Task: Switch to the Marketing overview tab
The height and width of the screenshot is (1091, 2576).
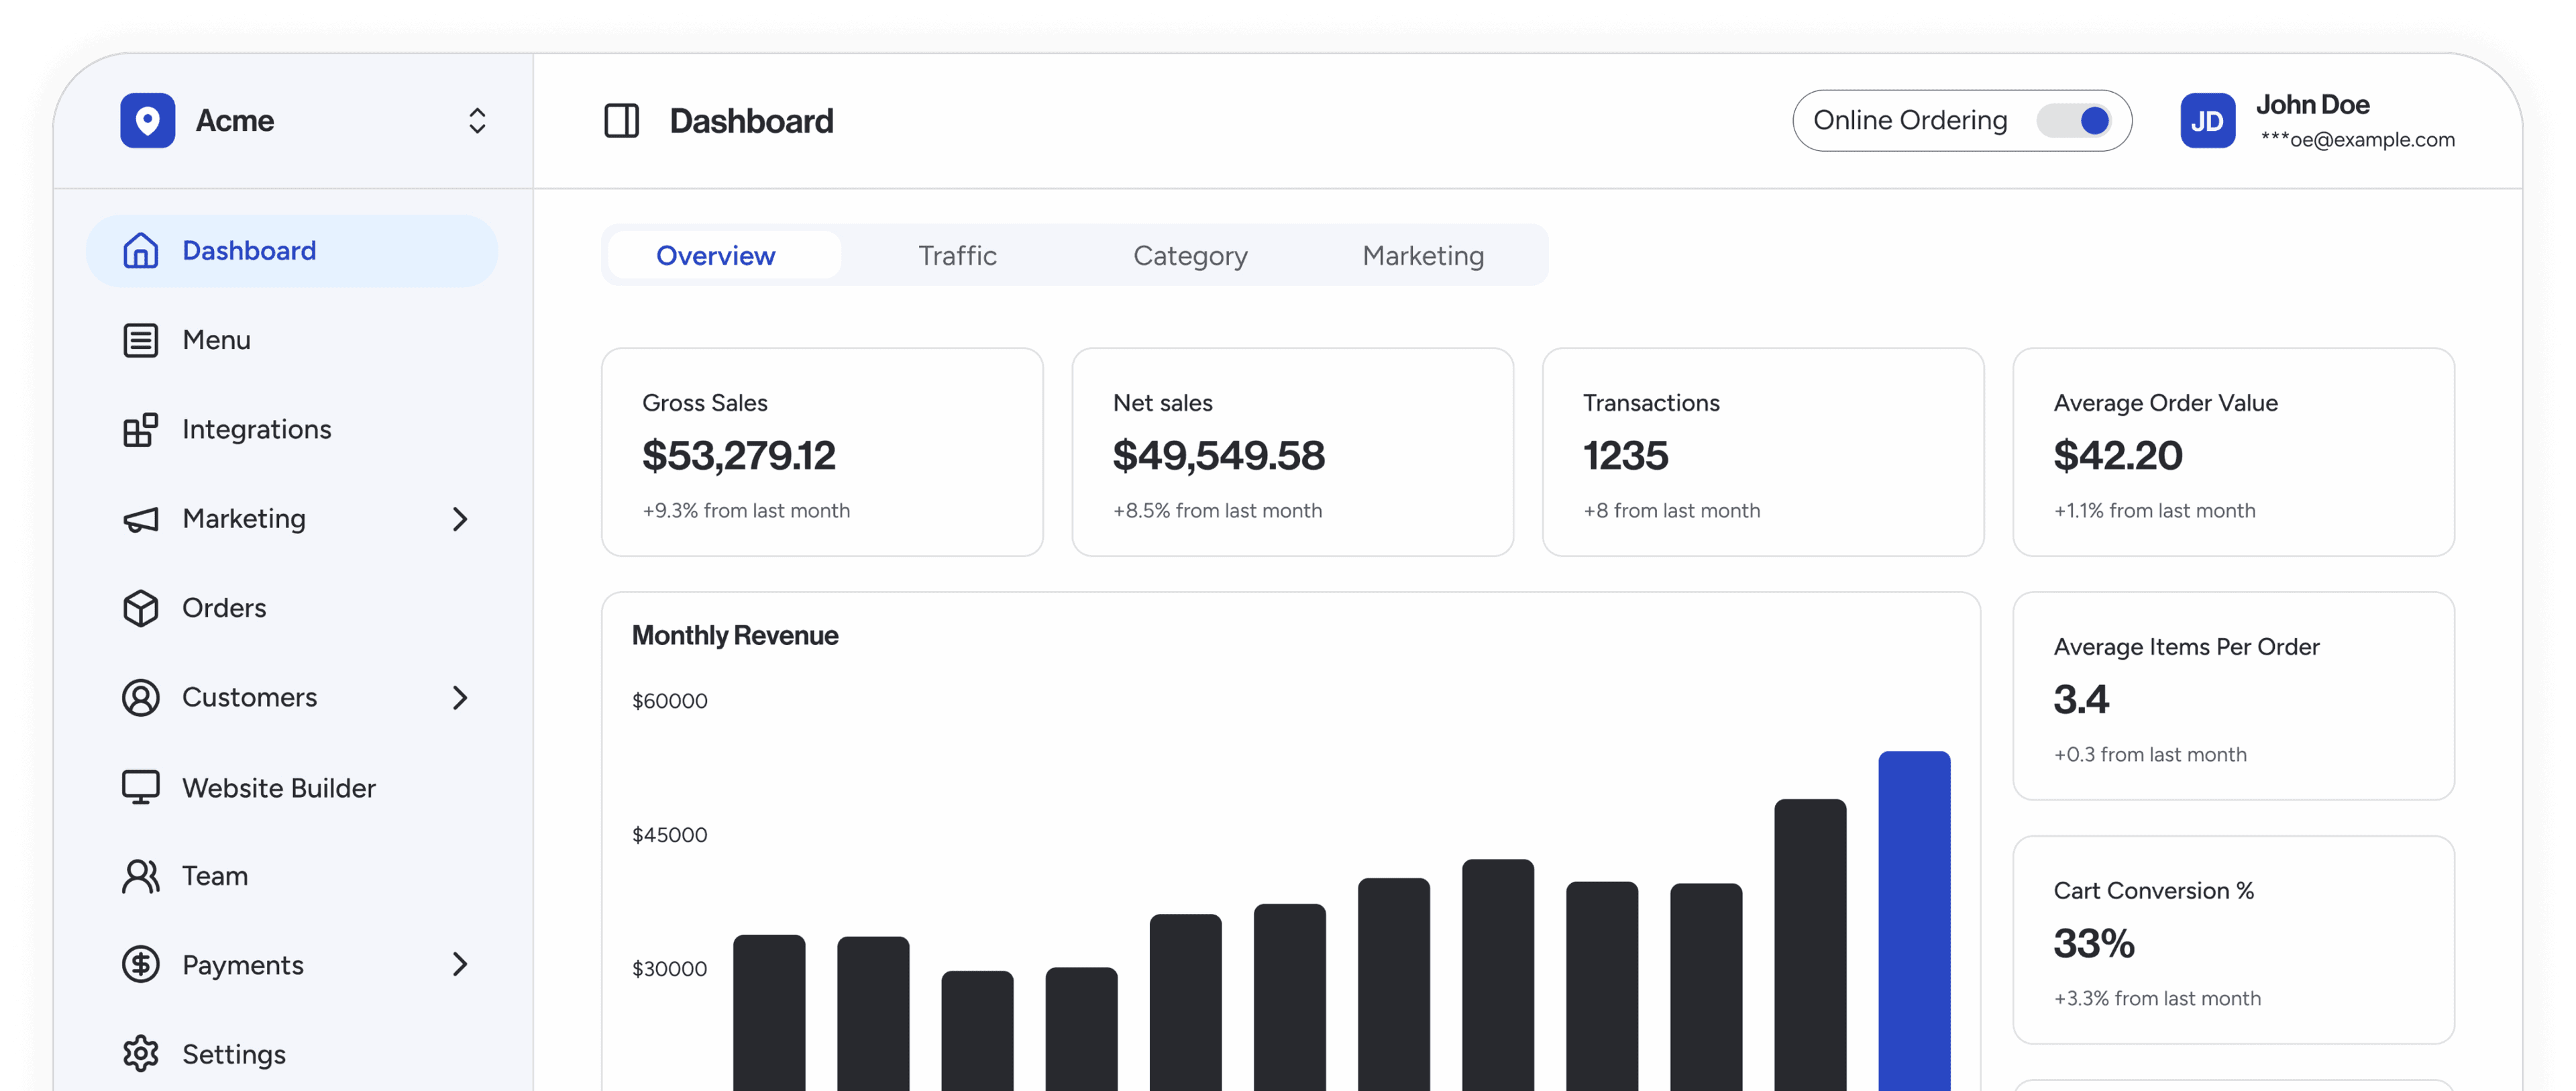Action: tap(1423, 255)
